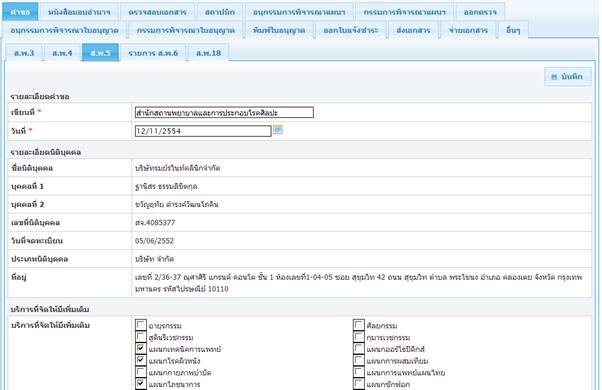Open the รายการ ส.พ.6 sub-tab

153,53
